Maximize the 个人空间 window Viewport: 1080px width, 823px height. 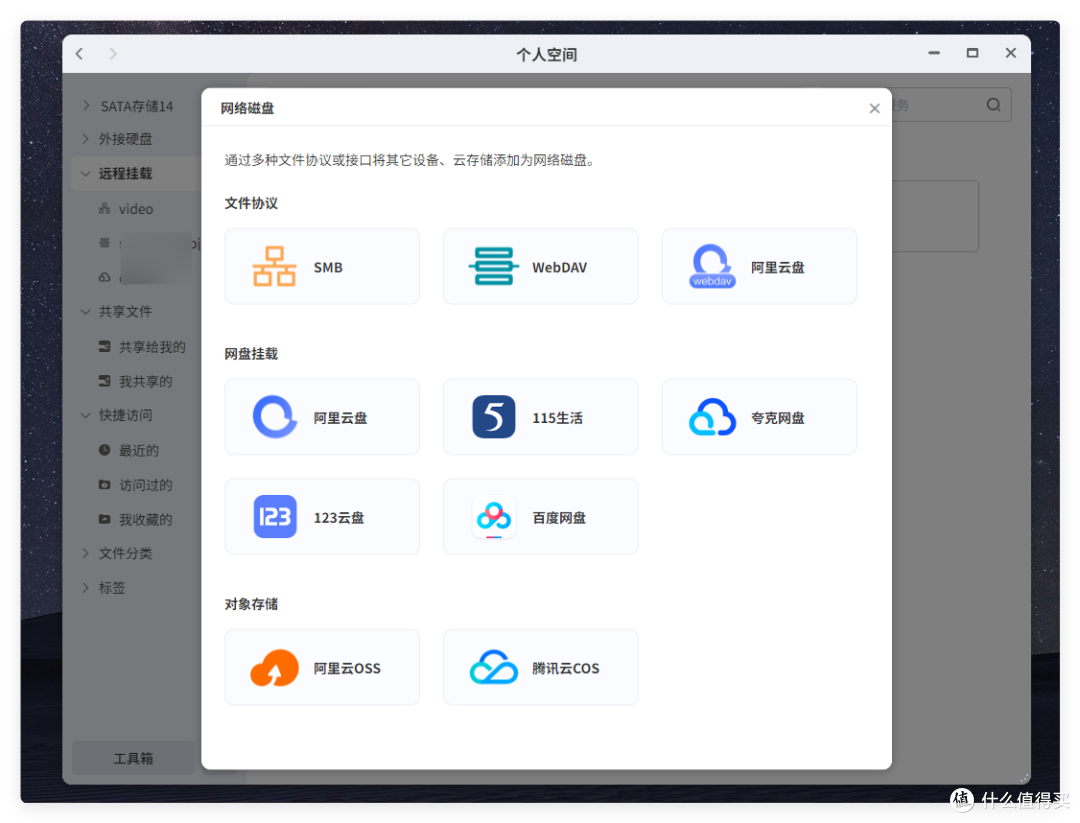point(973,53)
